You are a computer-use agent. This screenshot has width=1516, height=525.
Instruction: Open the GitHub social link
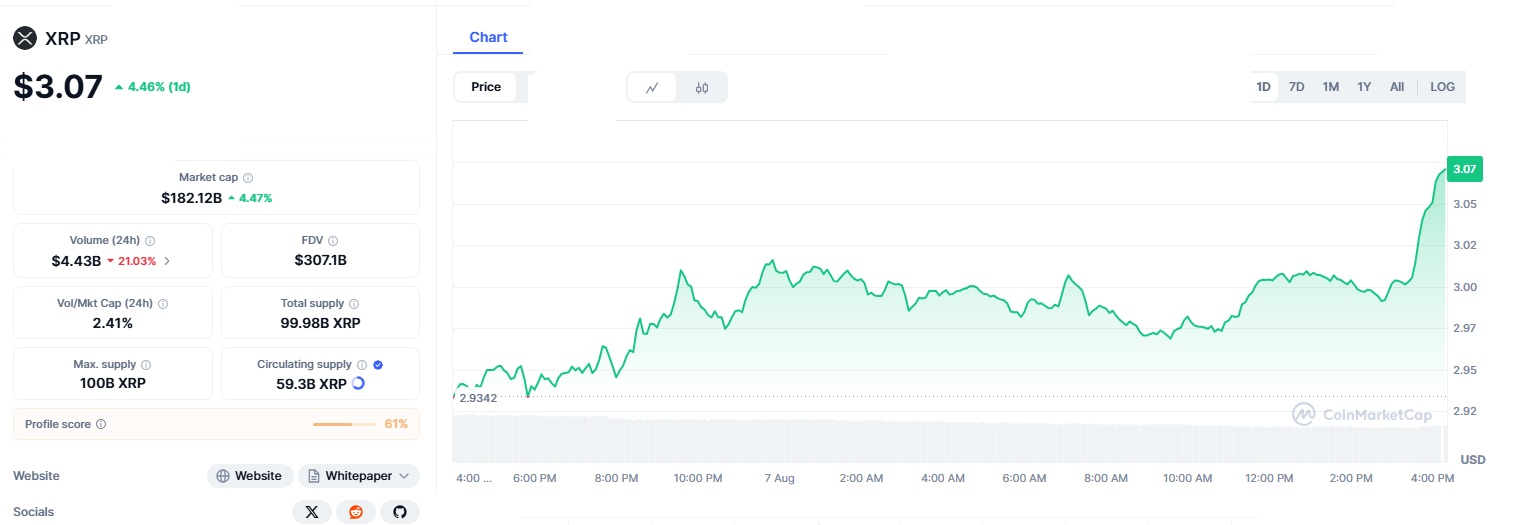pos(400,512)
